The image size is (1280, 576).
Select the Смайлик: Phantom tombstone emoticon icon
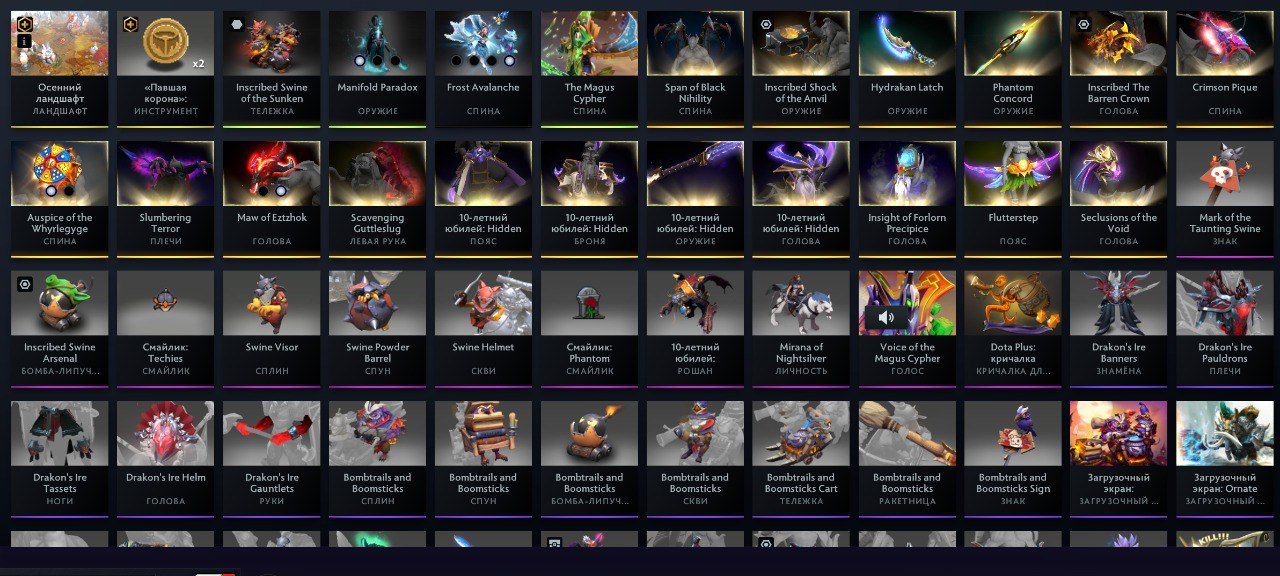point(589,304)
